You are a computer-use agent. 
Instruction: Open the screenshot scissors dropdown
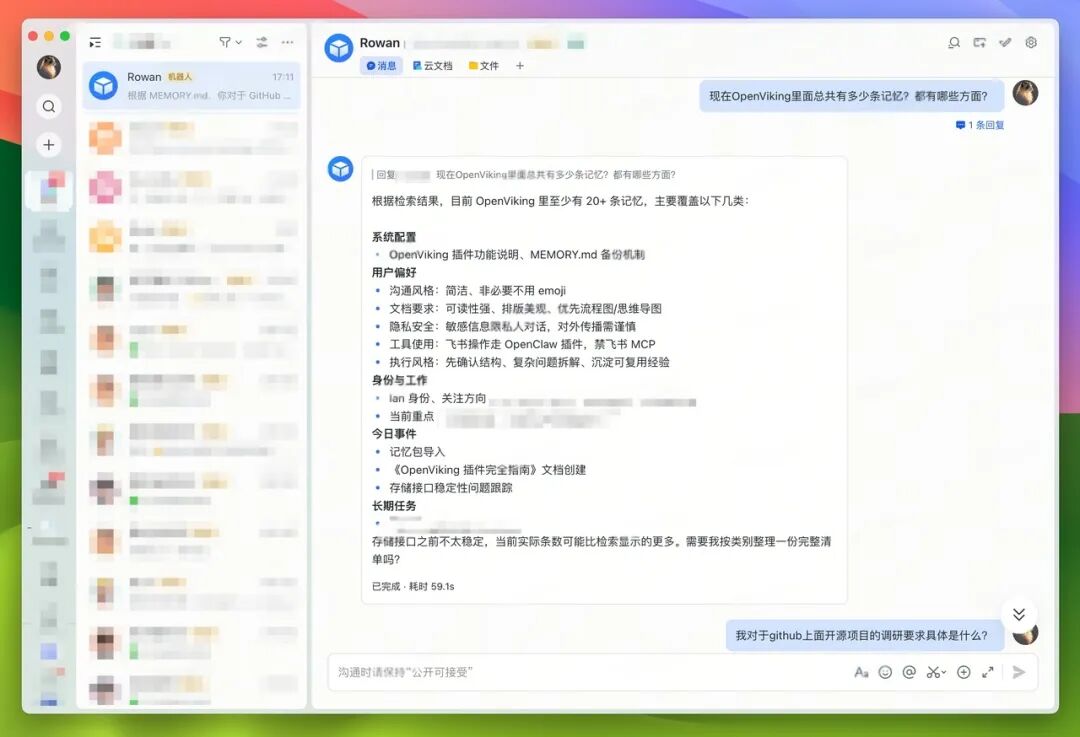[936, 672]
